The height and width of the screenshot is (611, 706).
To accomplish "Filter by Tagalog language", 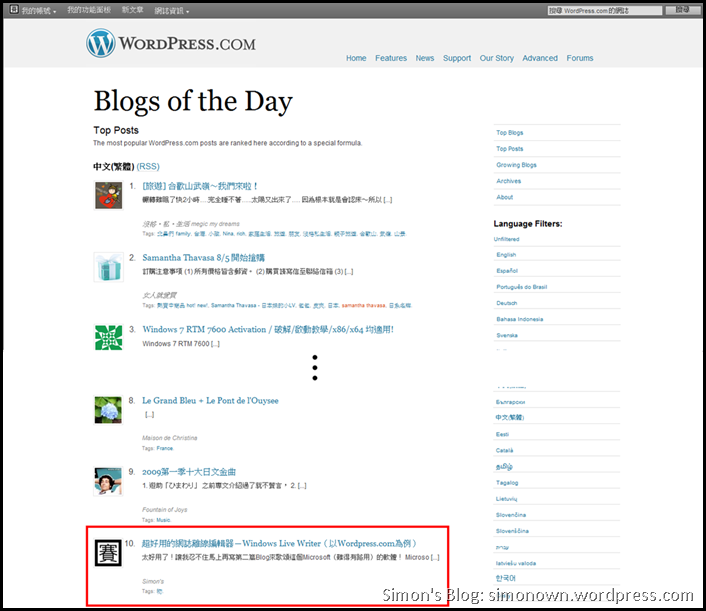I will 507,483.
